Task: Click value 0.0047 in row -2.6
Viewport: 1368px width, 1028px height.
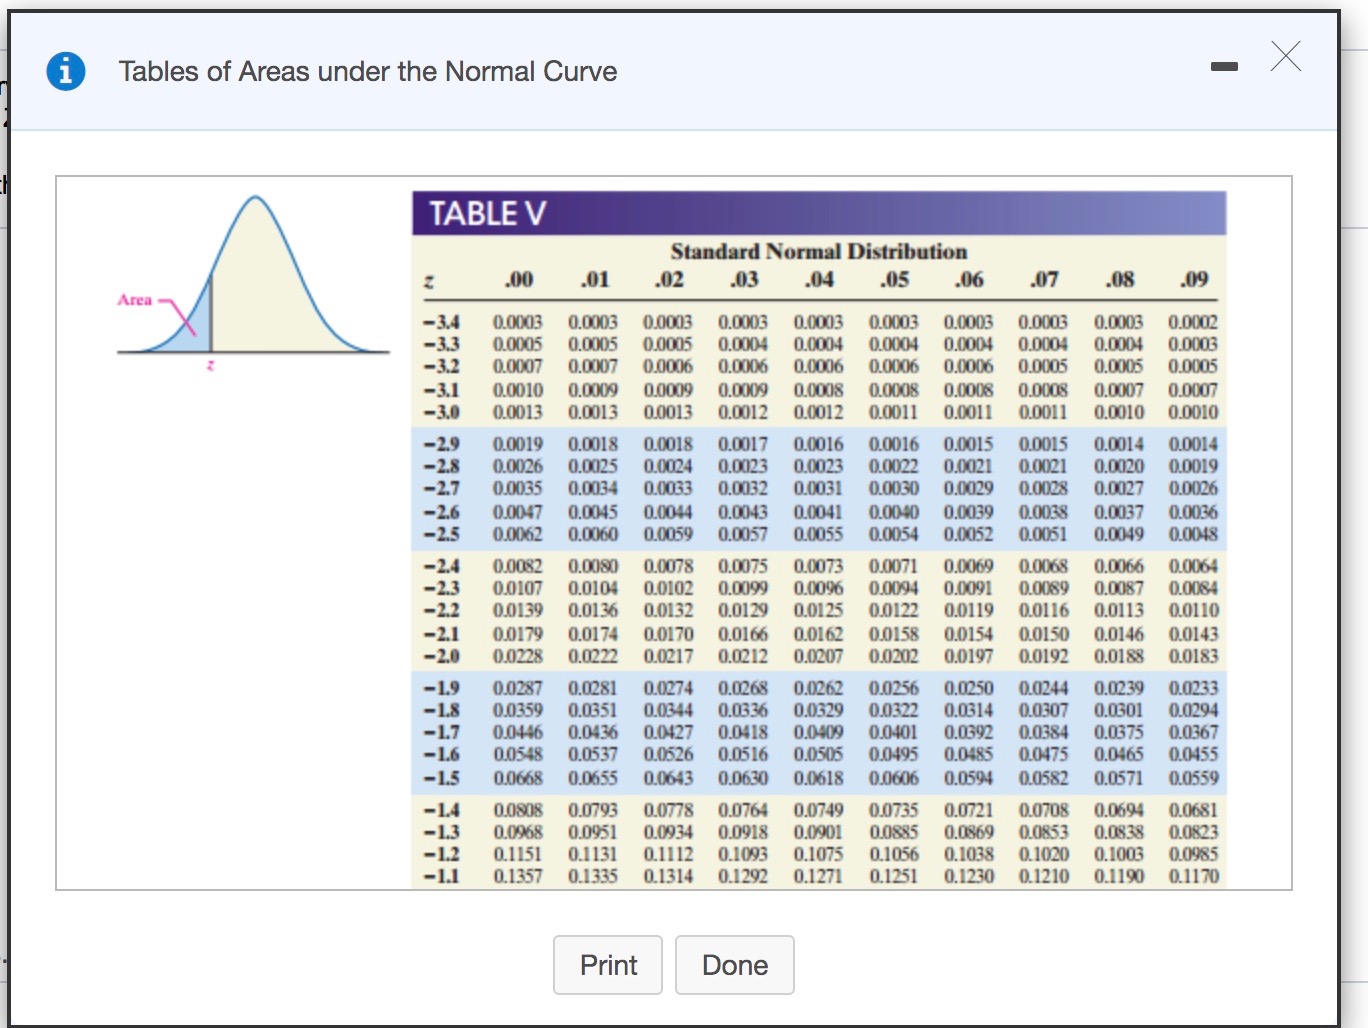Action: point(518,512)
